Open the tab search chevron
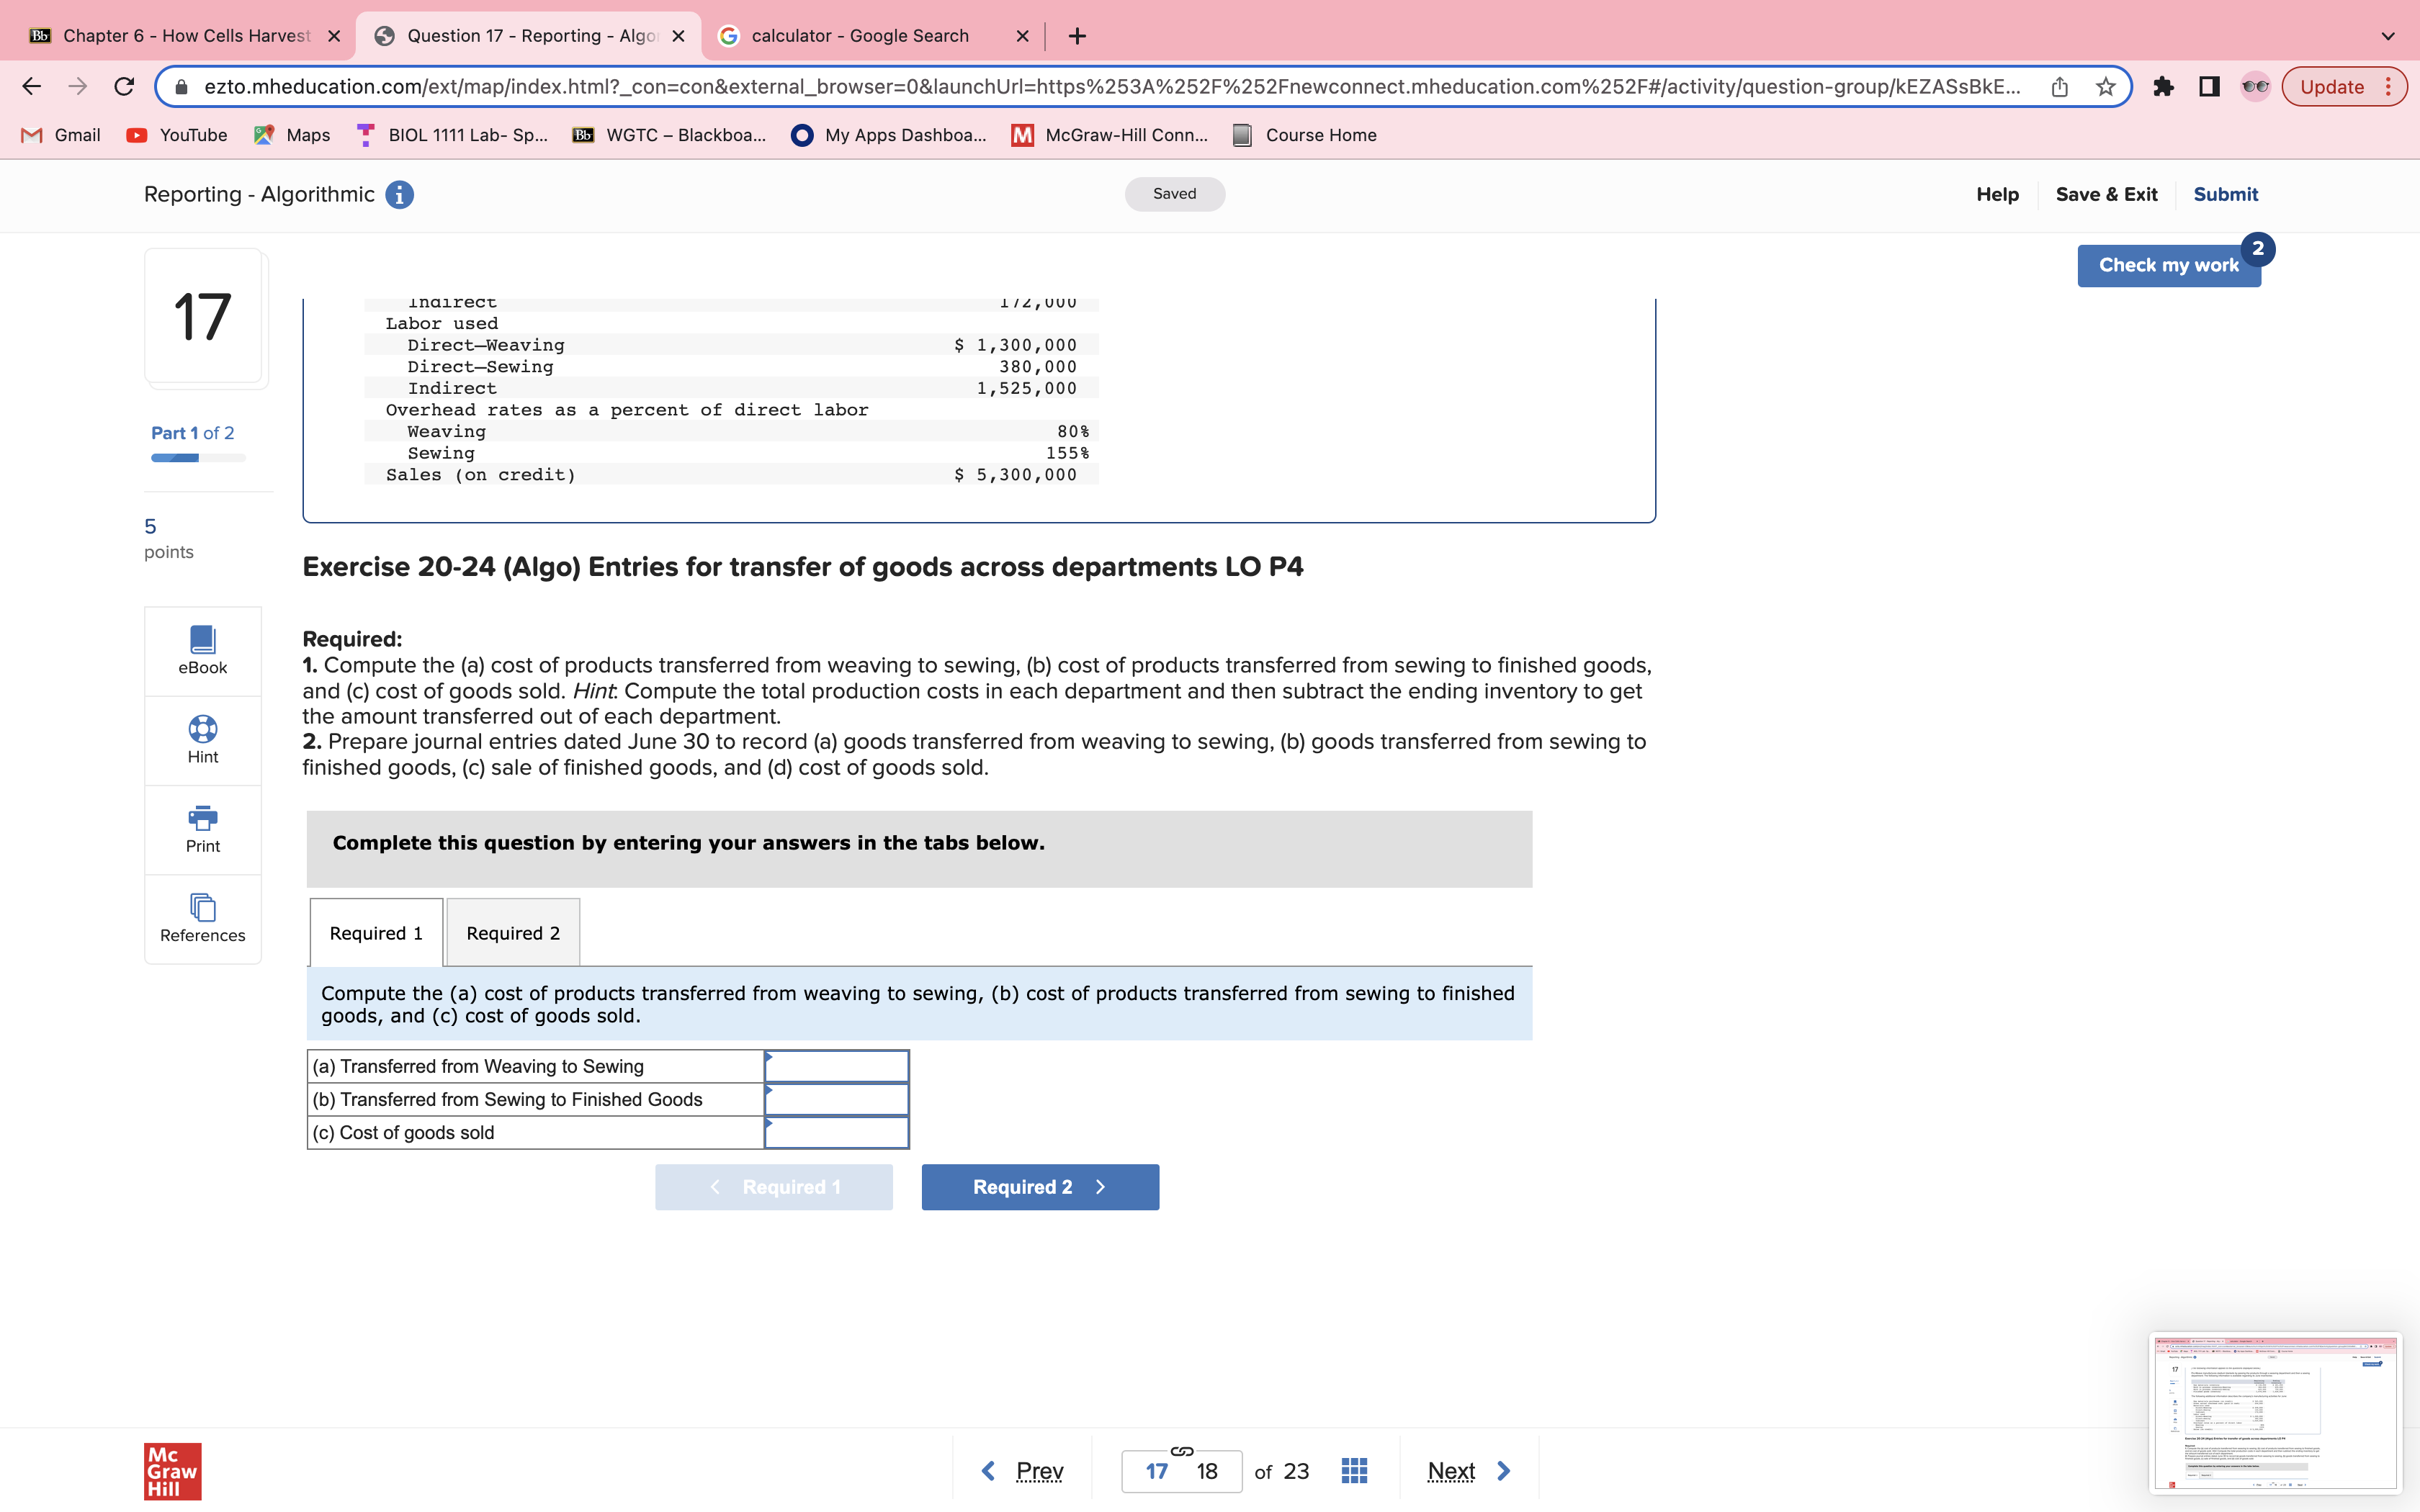 [x=2387, y=35]
